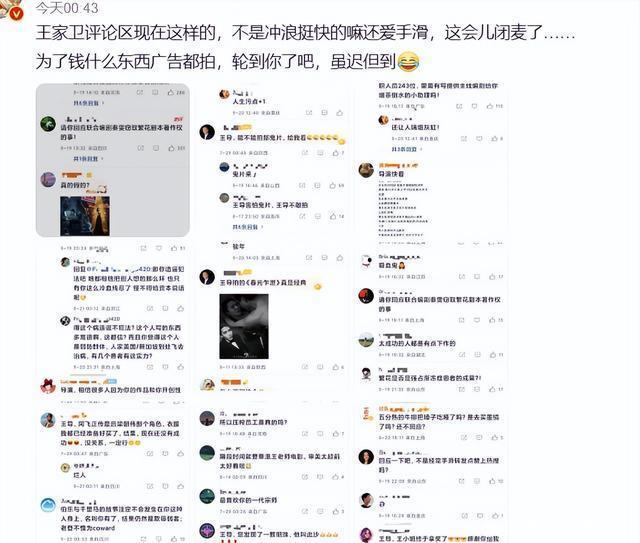Open the post author's verified avatar
The height and width of the screenshot is (543, 640).
pos(11,10)
